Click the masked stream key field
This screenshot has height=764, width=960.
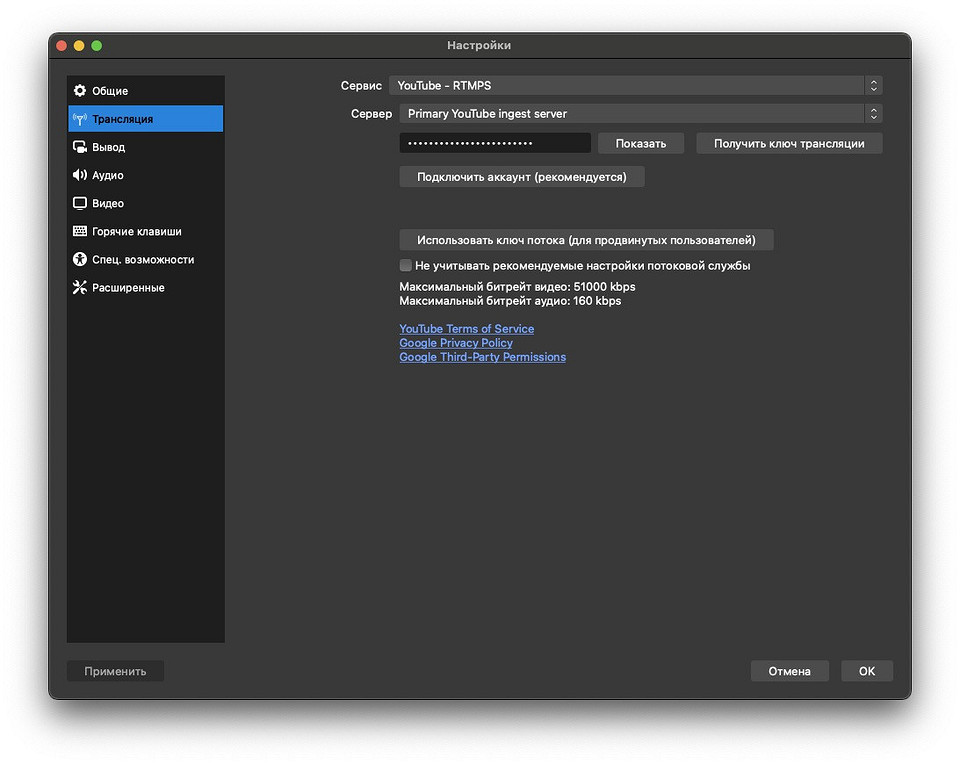495,144
